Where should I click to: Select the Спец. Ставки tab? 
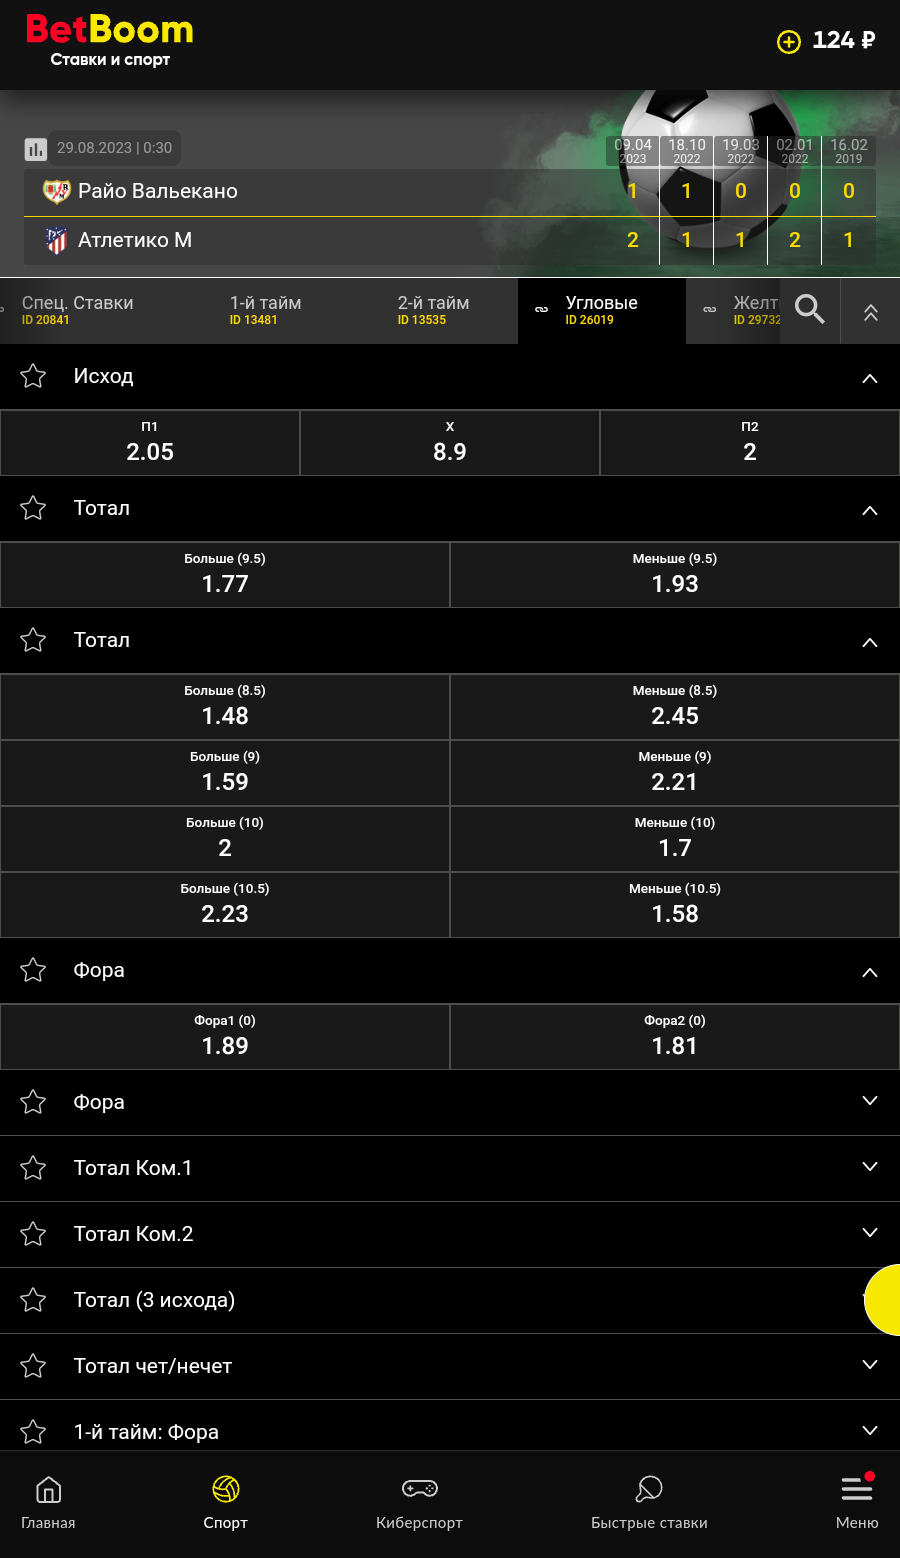pyautogui.click(x=77, y=310)
